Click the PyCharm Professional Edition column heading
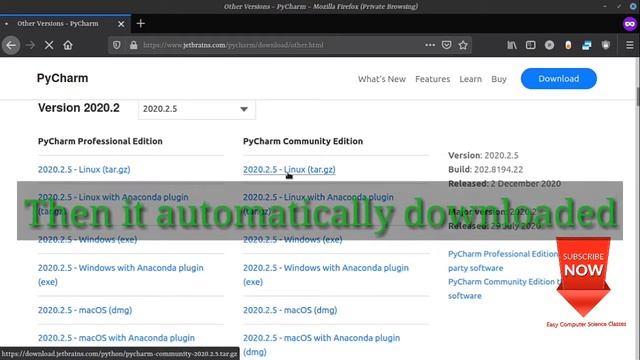 (x=100, y=141)
